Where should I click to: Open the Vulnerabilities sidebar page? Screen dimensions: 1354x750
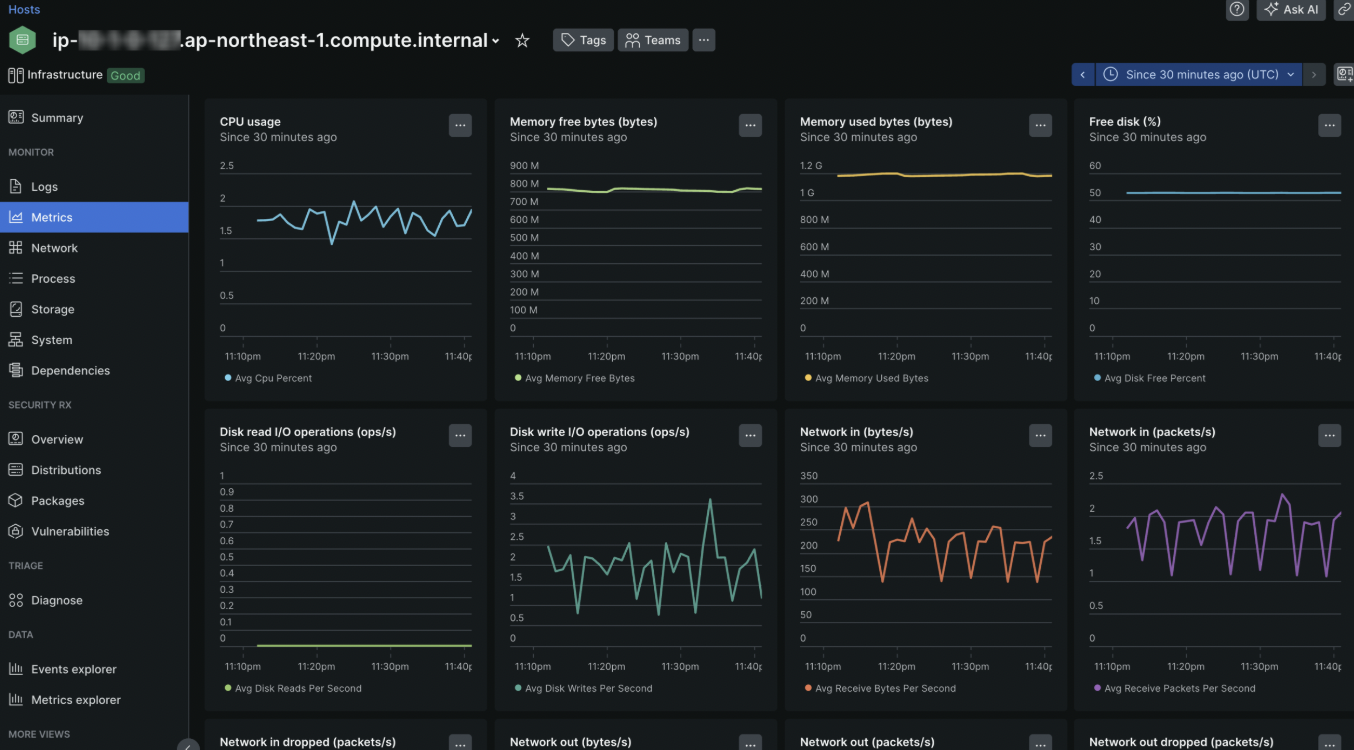(x=70, y=532)
